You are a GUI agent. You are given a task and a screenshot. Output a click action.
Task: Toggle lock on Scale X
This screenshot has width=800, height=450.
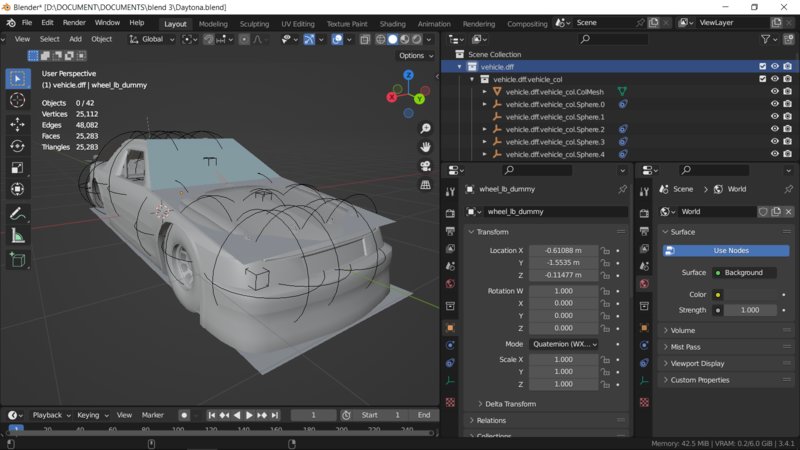point(605,360)
